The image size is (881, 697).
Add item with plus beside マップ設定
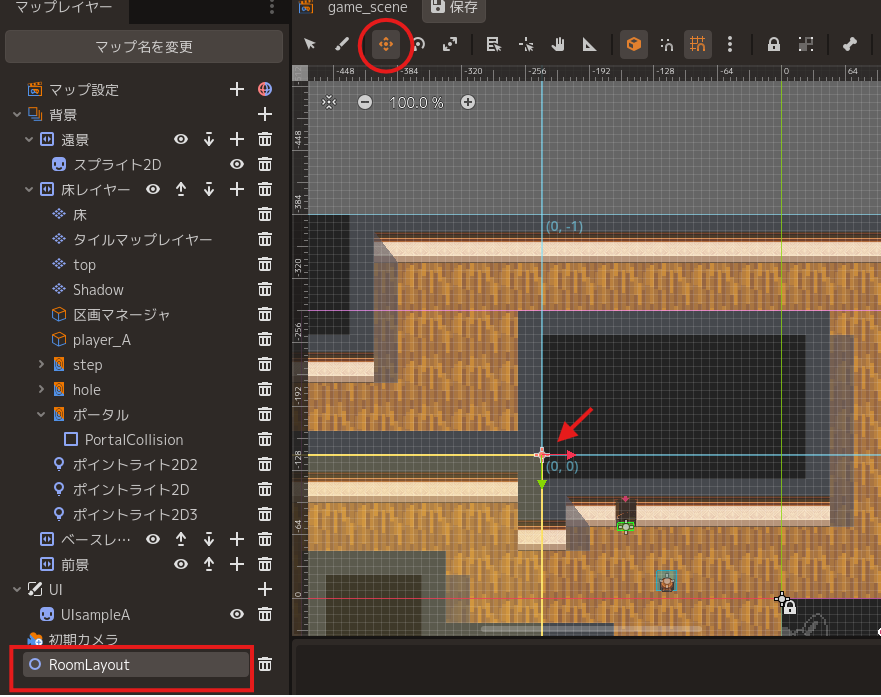pyautogui.click(x=237, y=89)
